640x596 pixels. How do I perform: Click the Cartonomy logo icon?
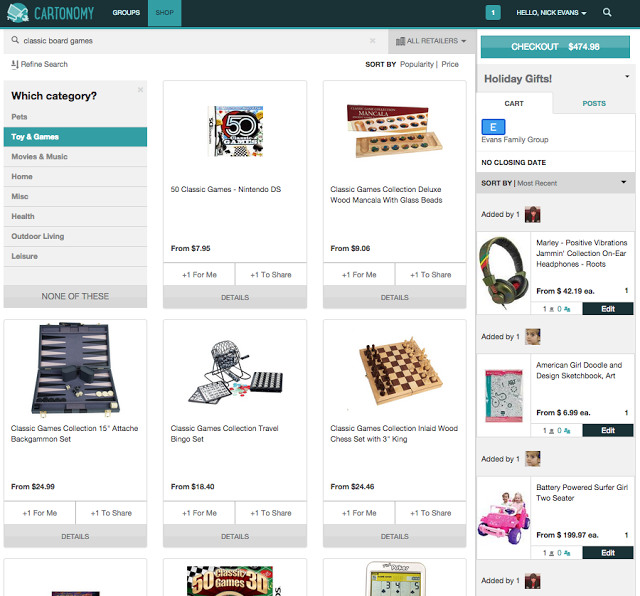pos(18,13)
